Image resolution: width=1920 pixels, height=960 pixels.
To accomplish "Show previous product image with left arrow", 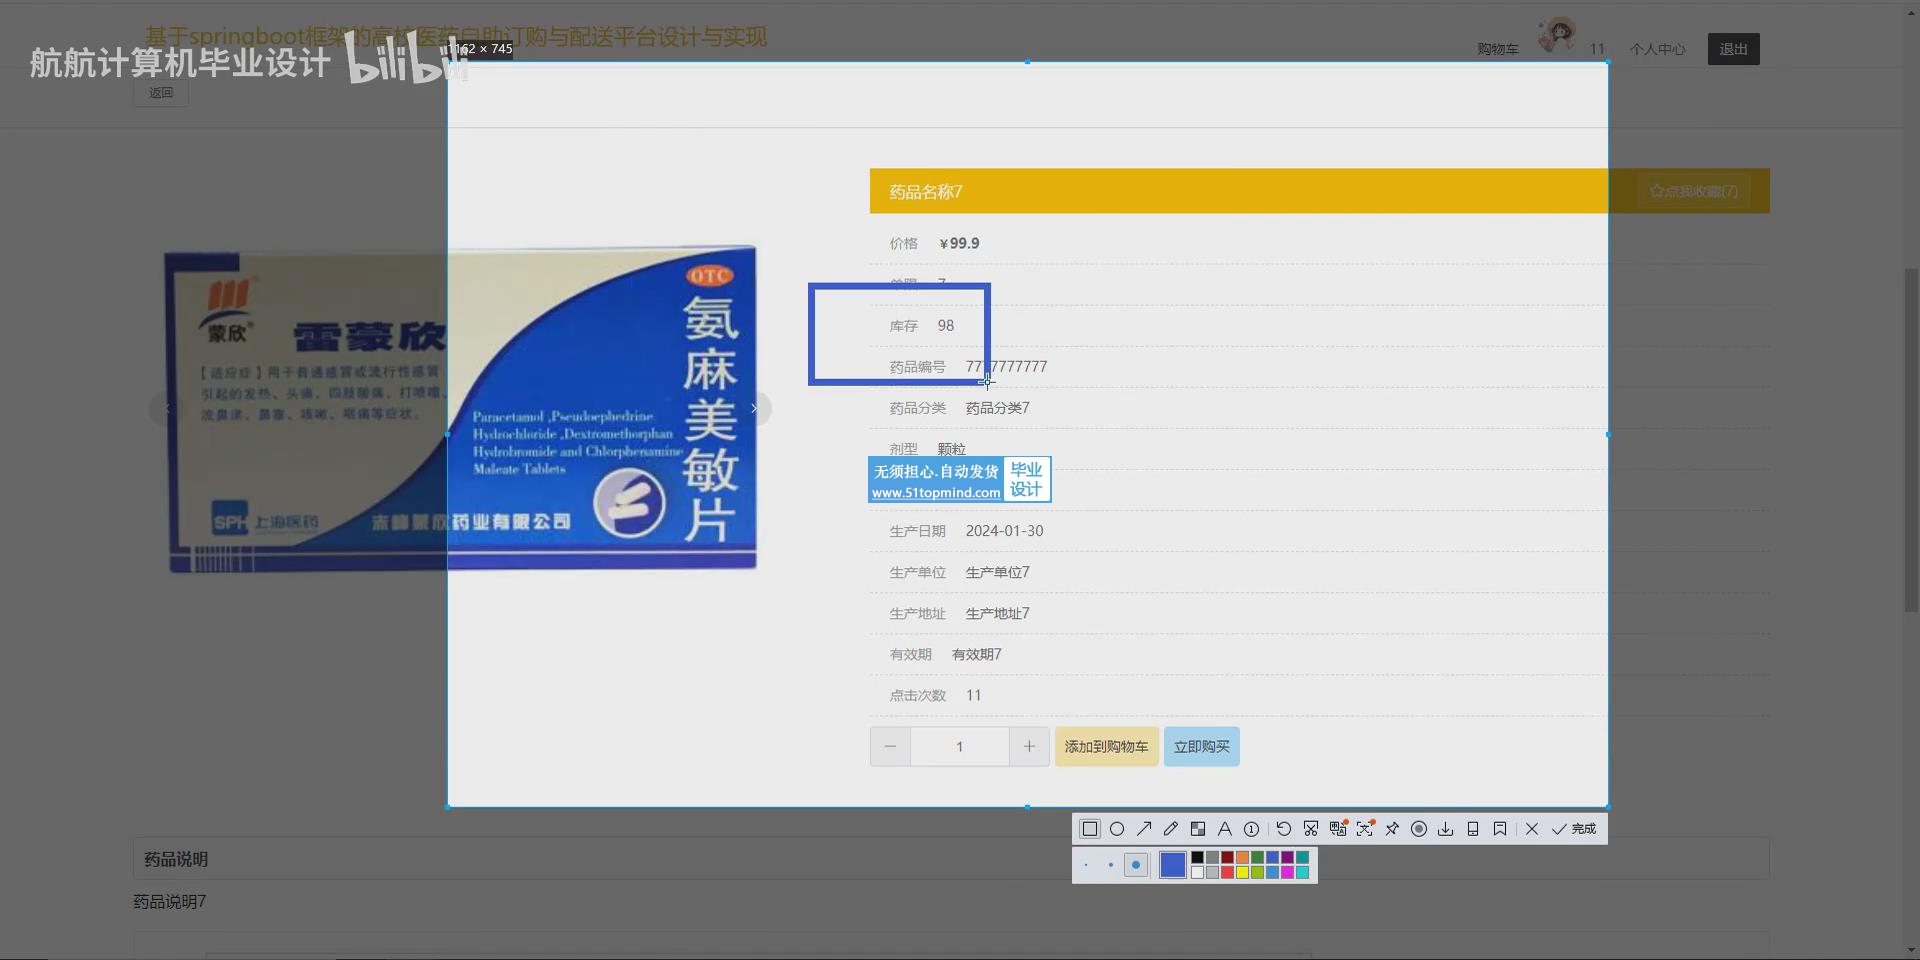I will click(x=167, y=408).
